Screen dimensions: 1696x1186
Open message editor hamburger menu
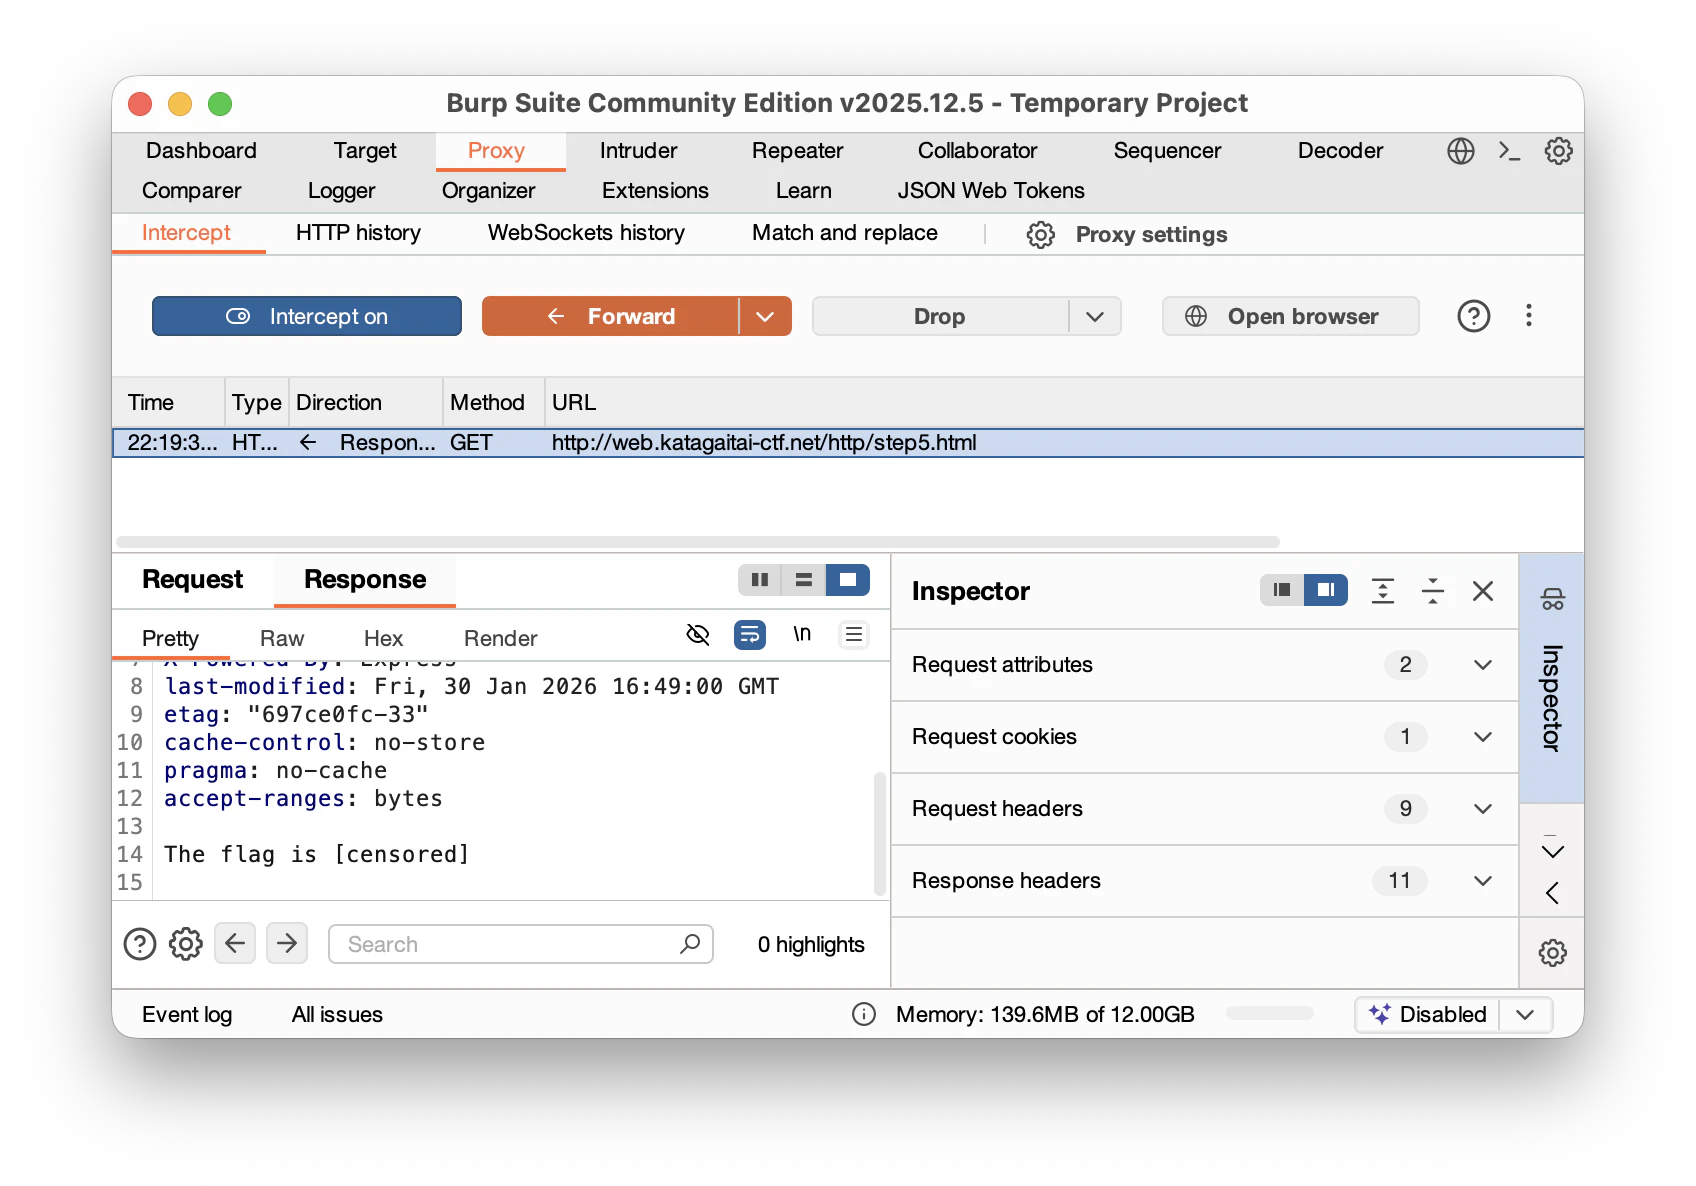[854, 635]
